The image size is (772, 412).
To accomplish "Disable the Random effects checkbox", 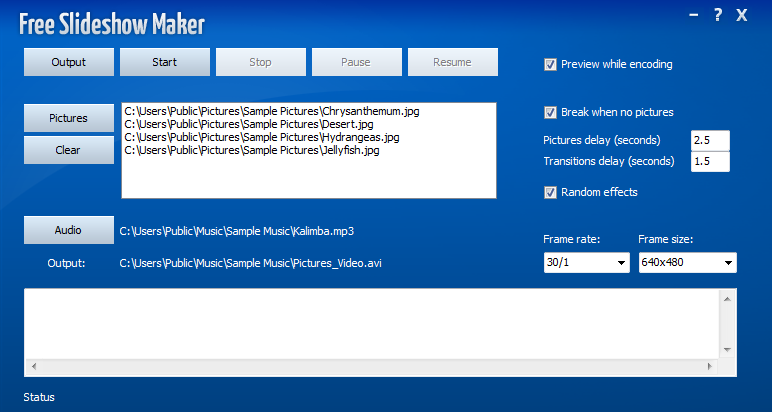I will (550, 192).
